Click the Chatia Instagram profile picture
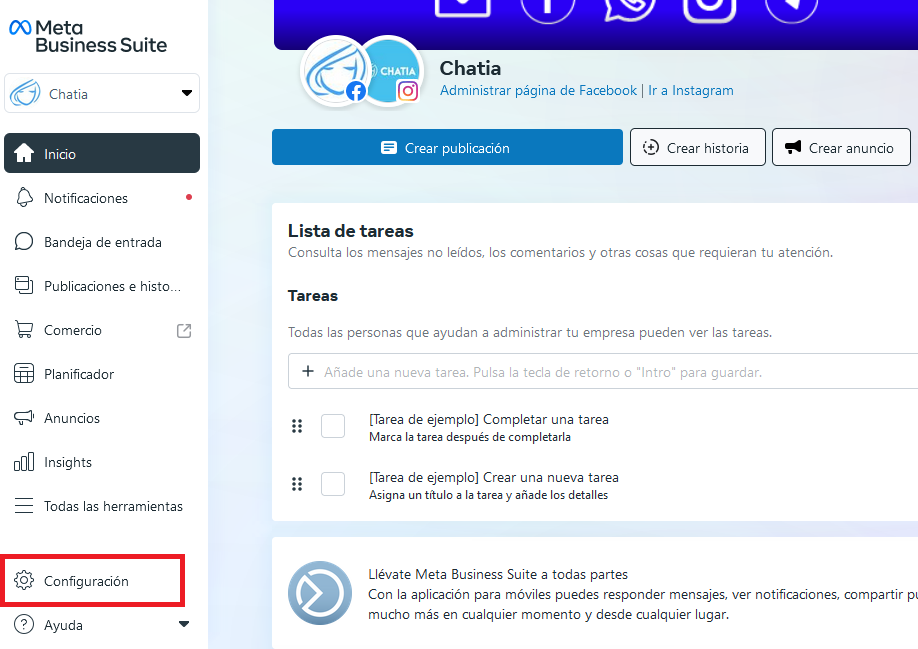 [x=393, y=71]
